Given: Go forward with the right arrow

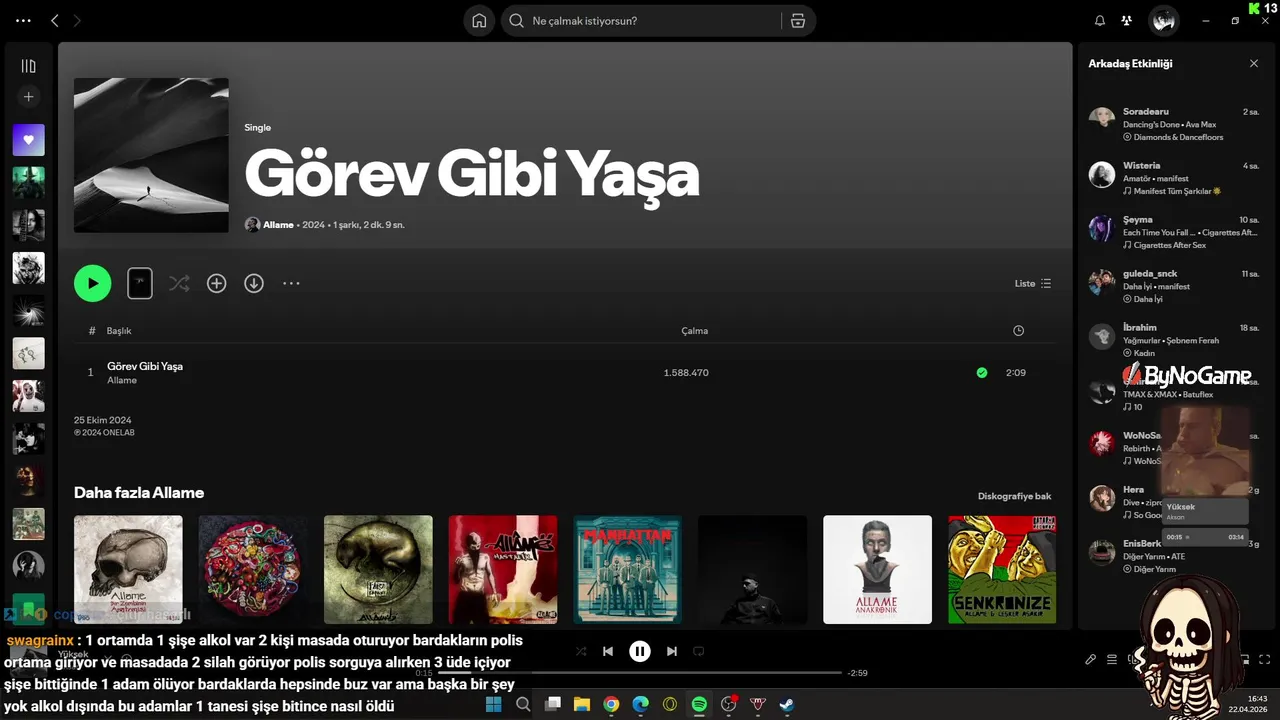Looking at the screenshot, I should coord(78,20).
